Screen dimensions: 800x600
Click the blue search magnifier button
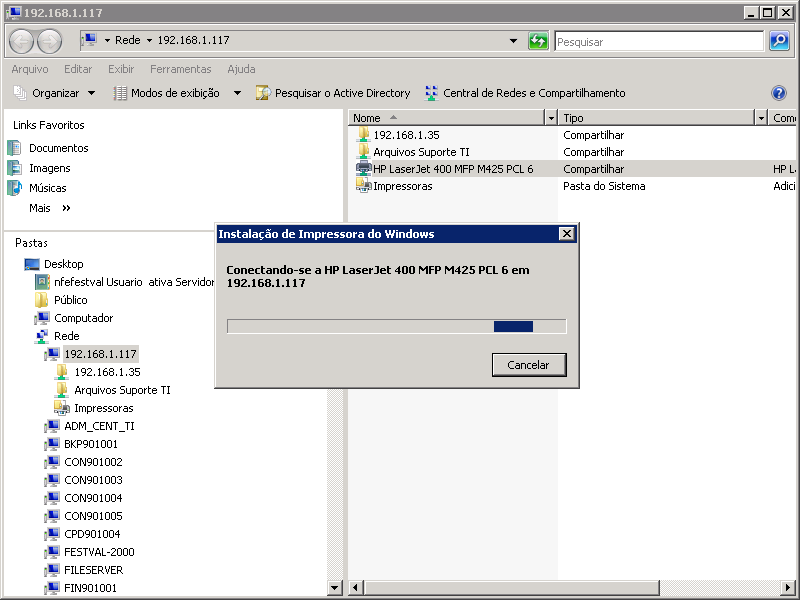point(779,41)
